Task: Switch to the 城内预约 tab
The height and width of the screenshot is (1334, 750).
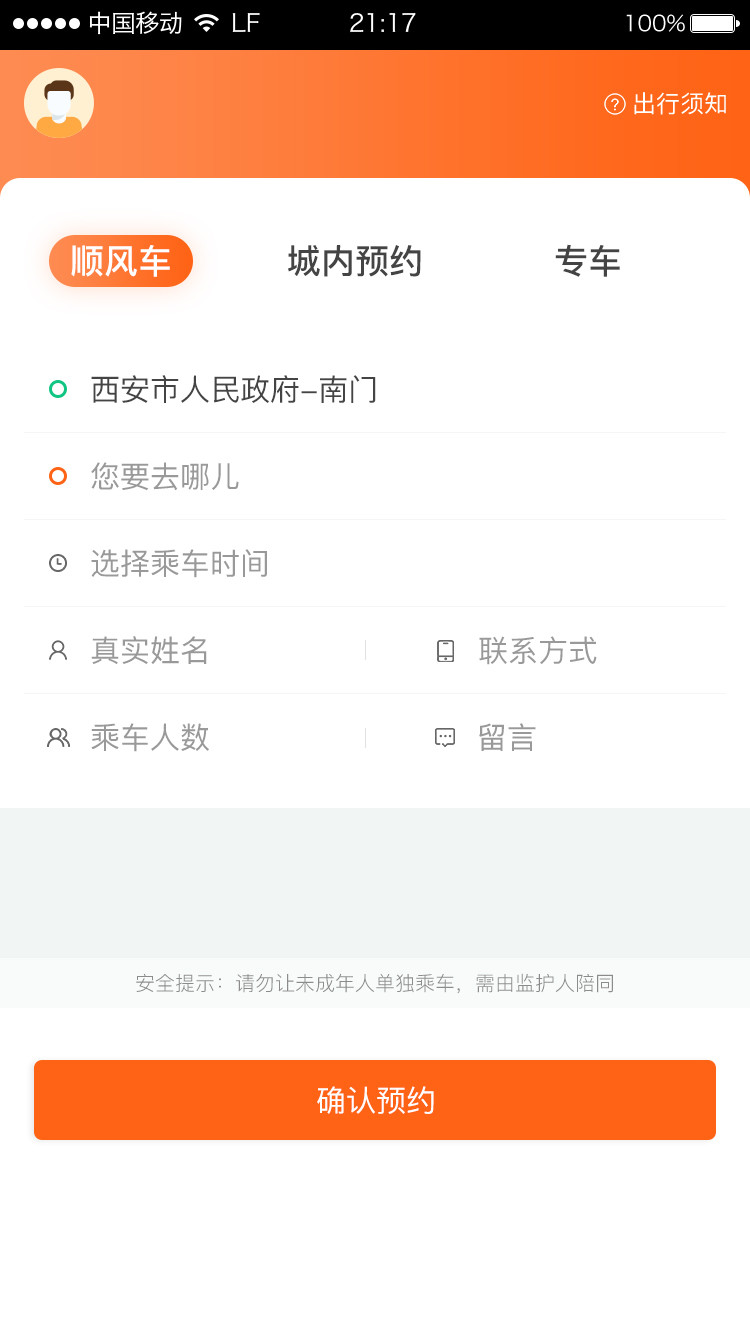Action: pos(354,261)
